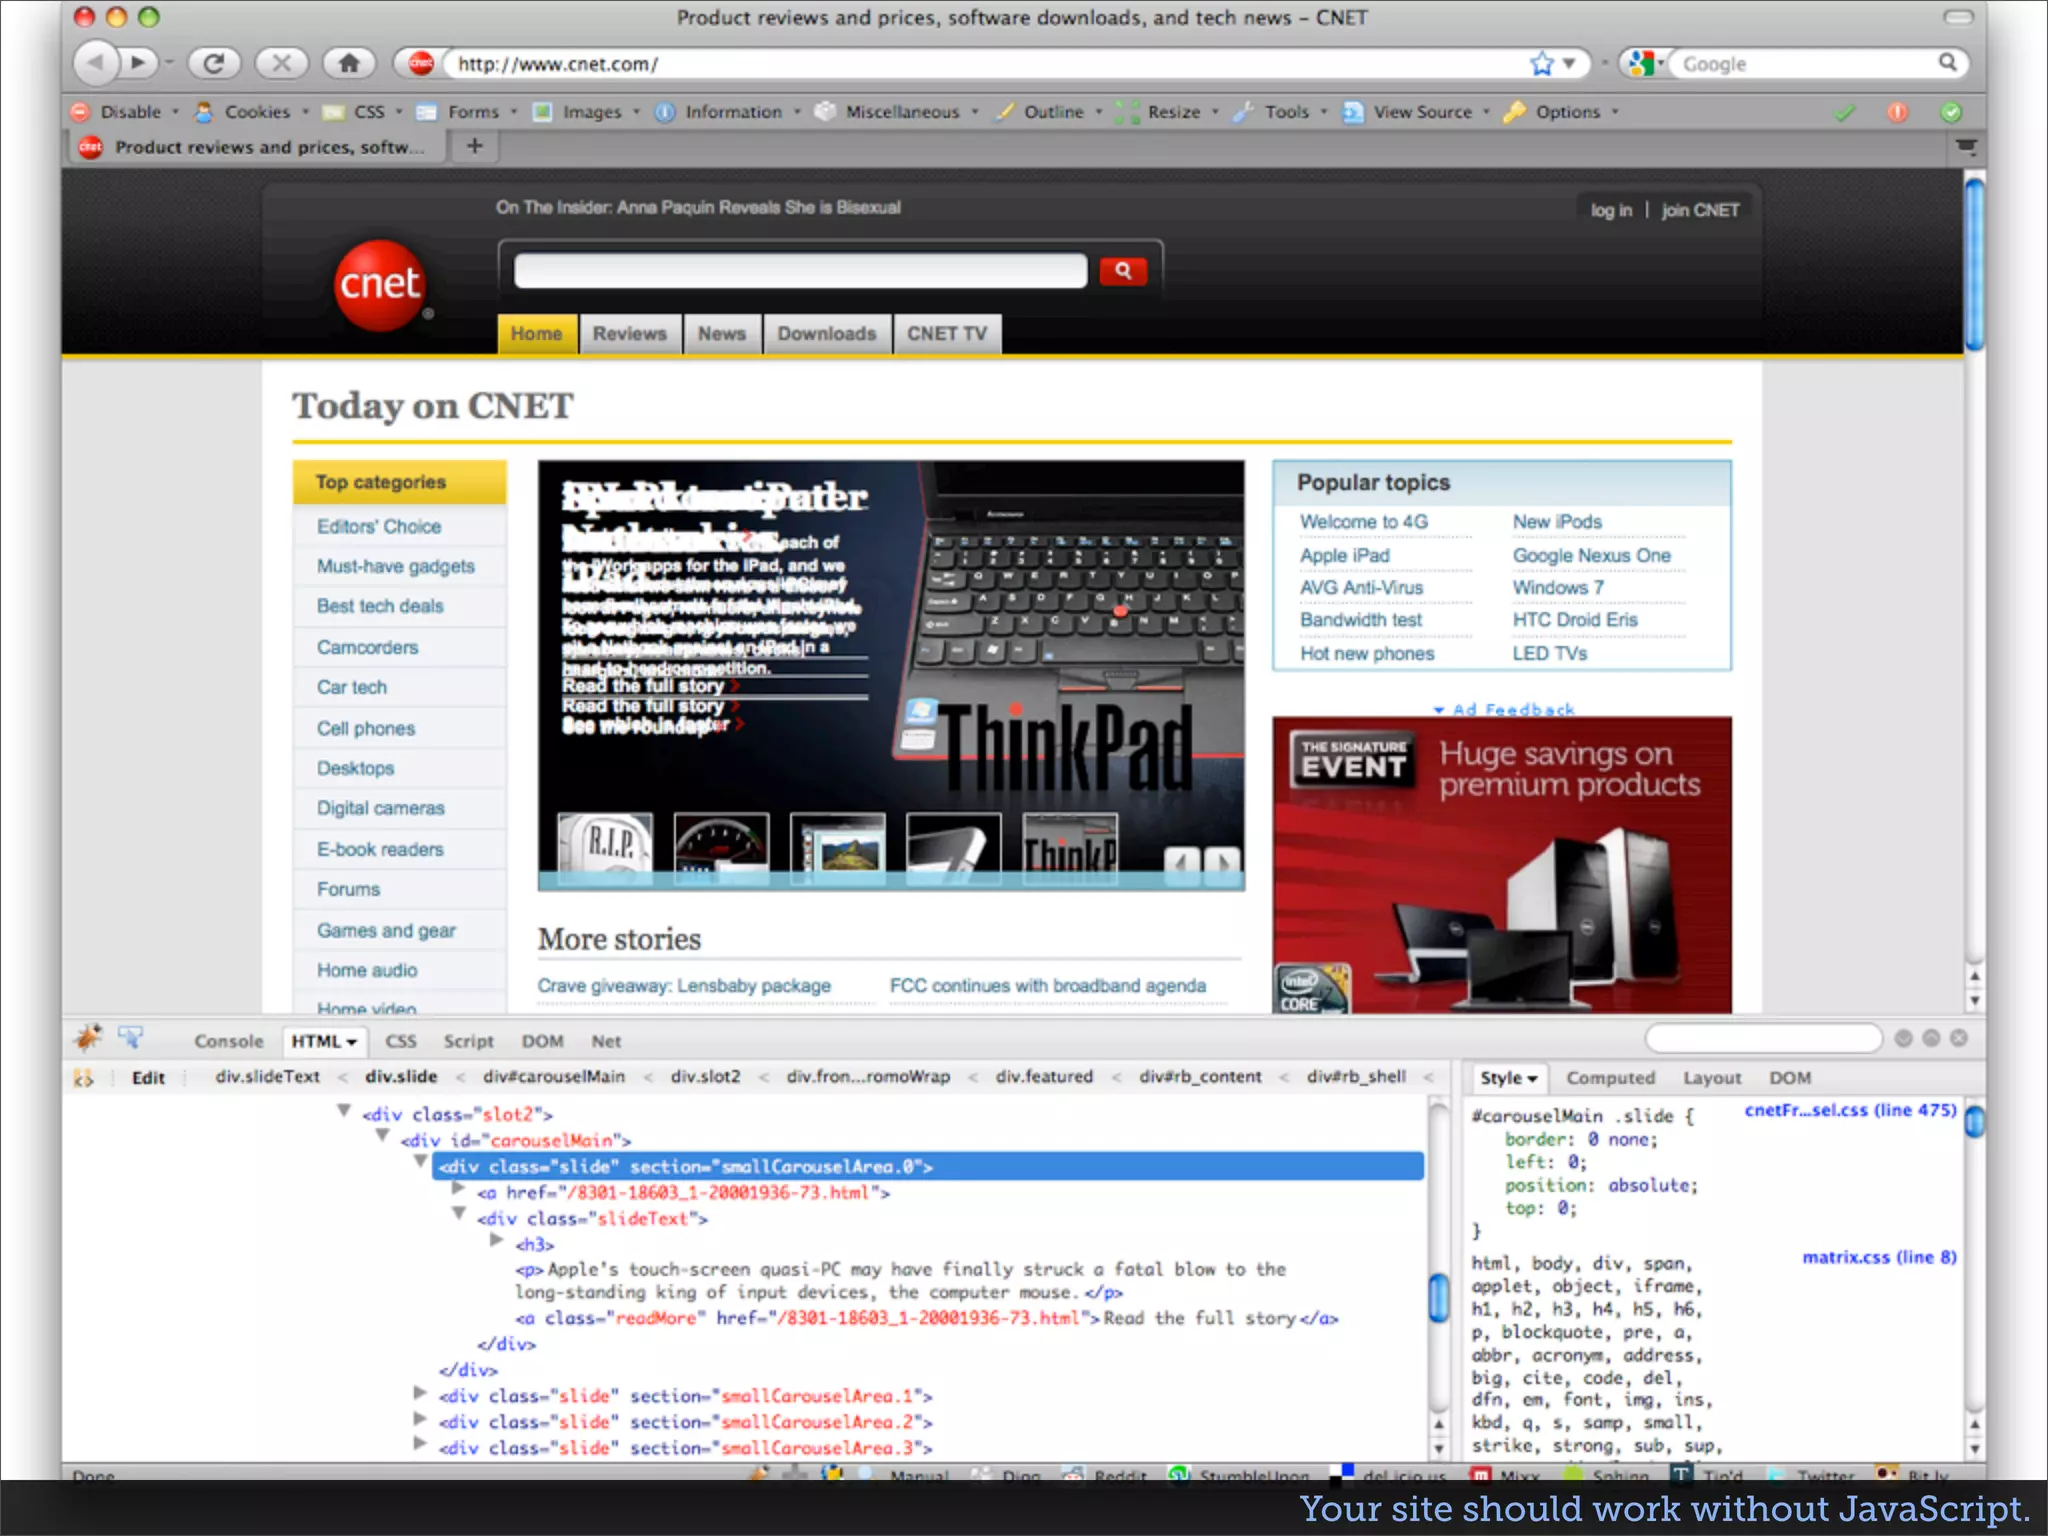Select the CNET TV navigation tab
The width and height of the screenshot is (2048, 1536).
(946, 334)
